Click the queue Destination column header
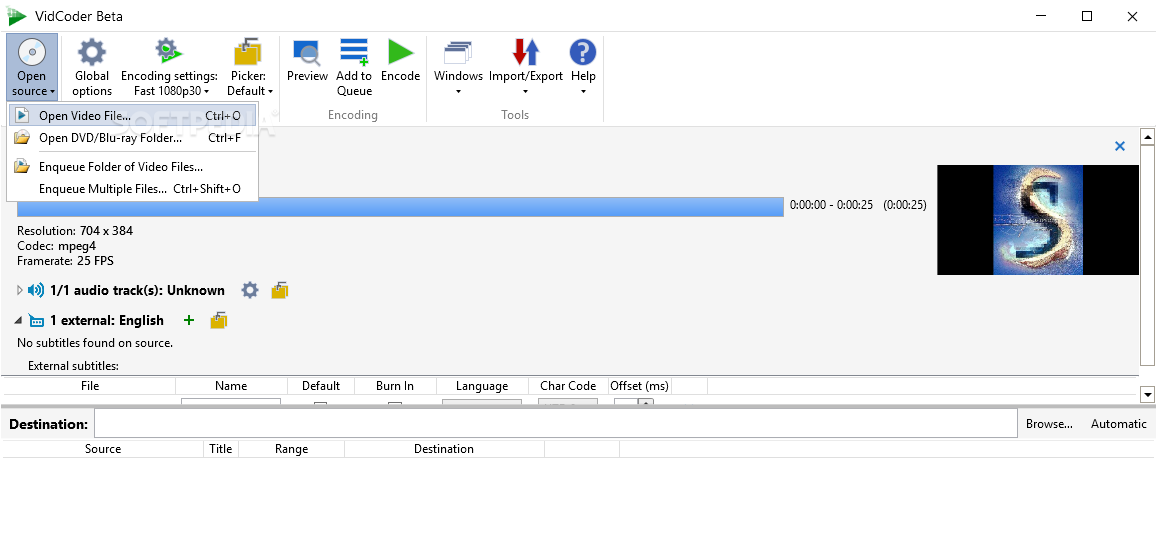Image resolution: width=1157 pixels, height=548 pixels. (x=443, y=448)
